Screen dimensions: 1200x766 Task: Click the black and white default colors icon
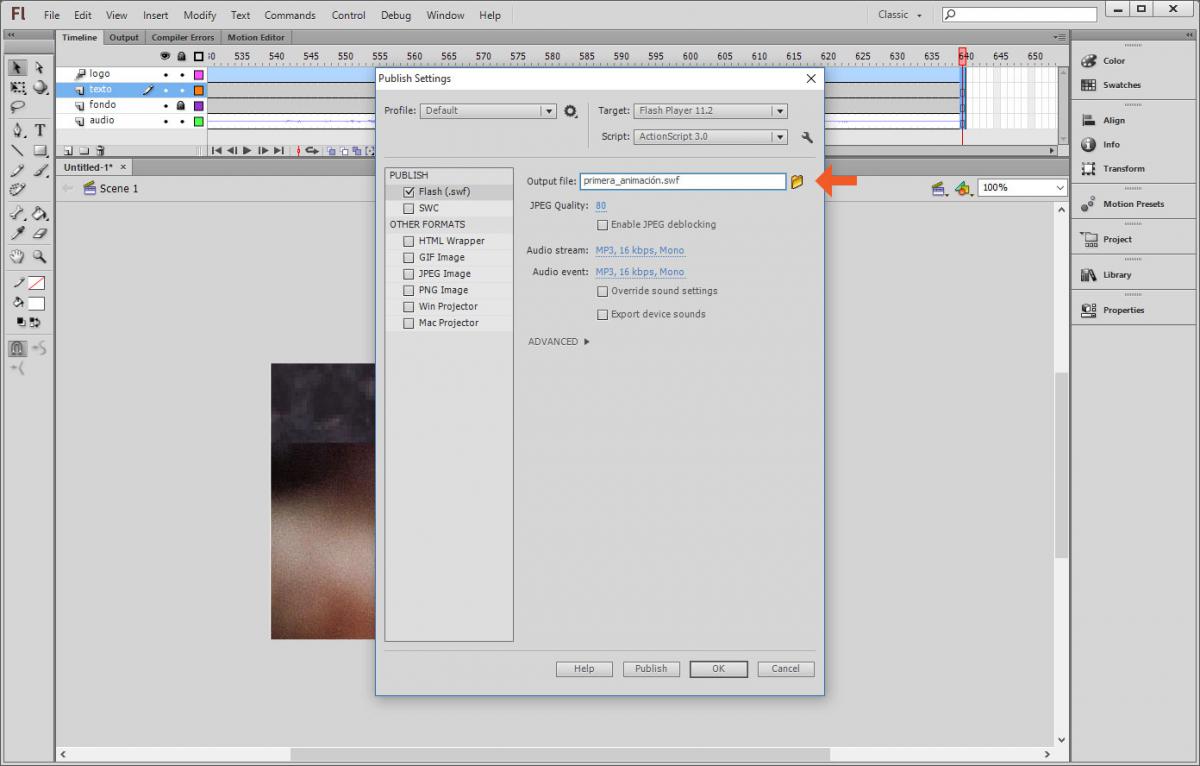click(x=21, y=322)
